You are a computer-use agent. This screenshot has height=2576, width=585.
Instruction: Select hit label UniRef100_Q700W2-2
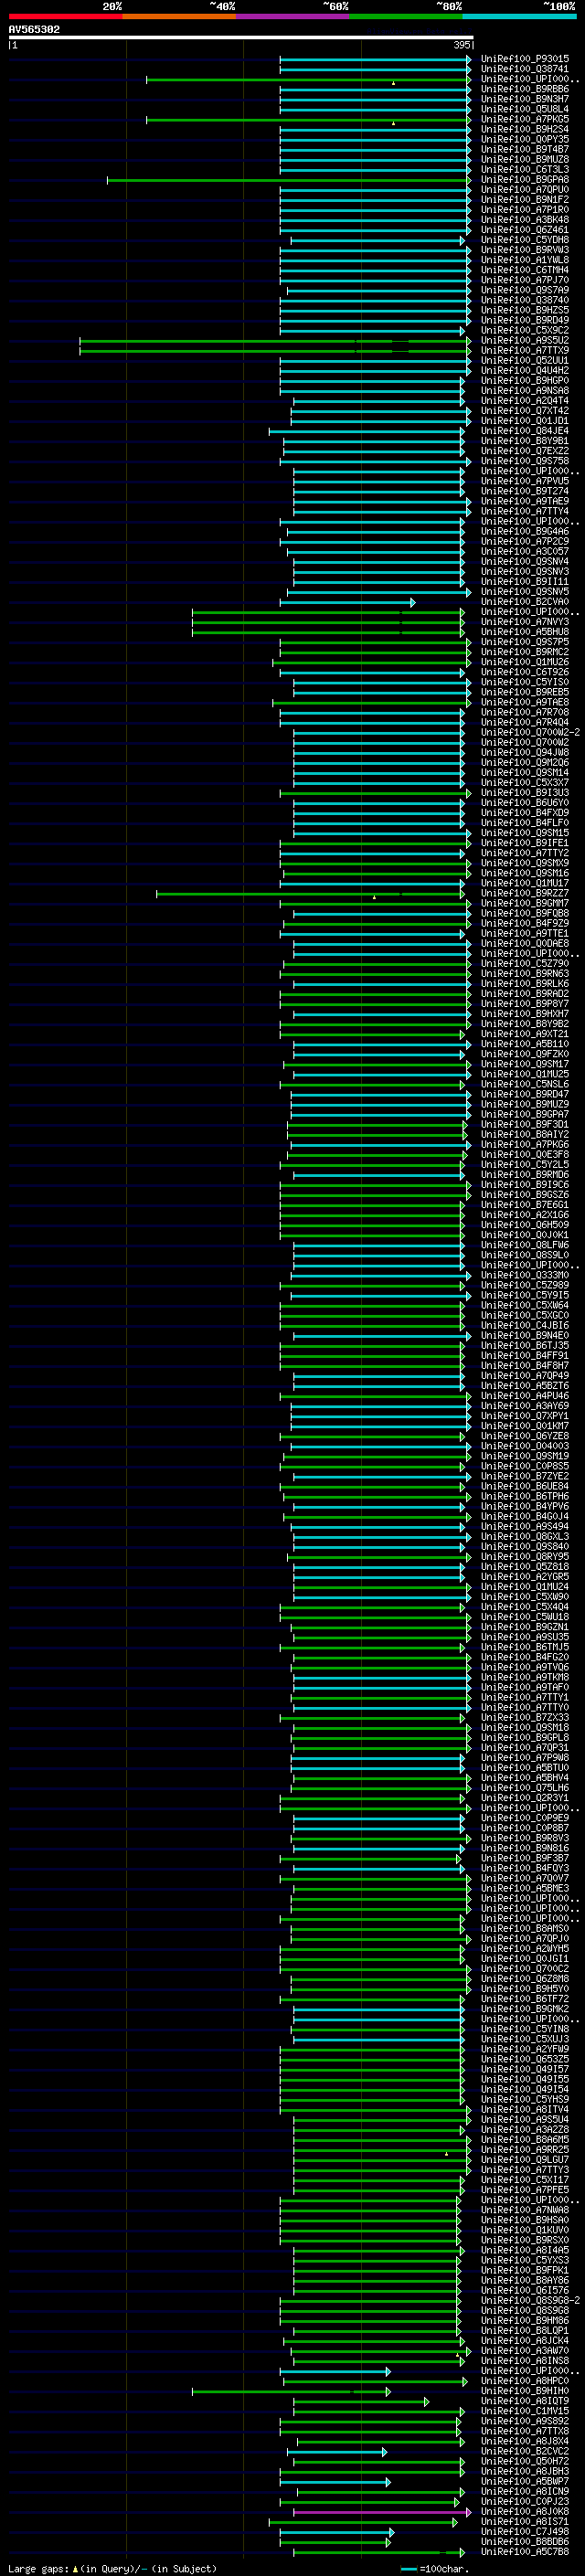tap(530, 733)
